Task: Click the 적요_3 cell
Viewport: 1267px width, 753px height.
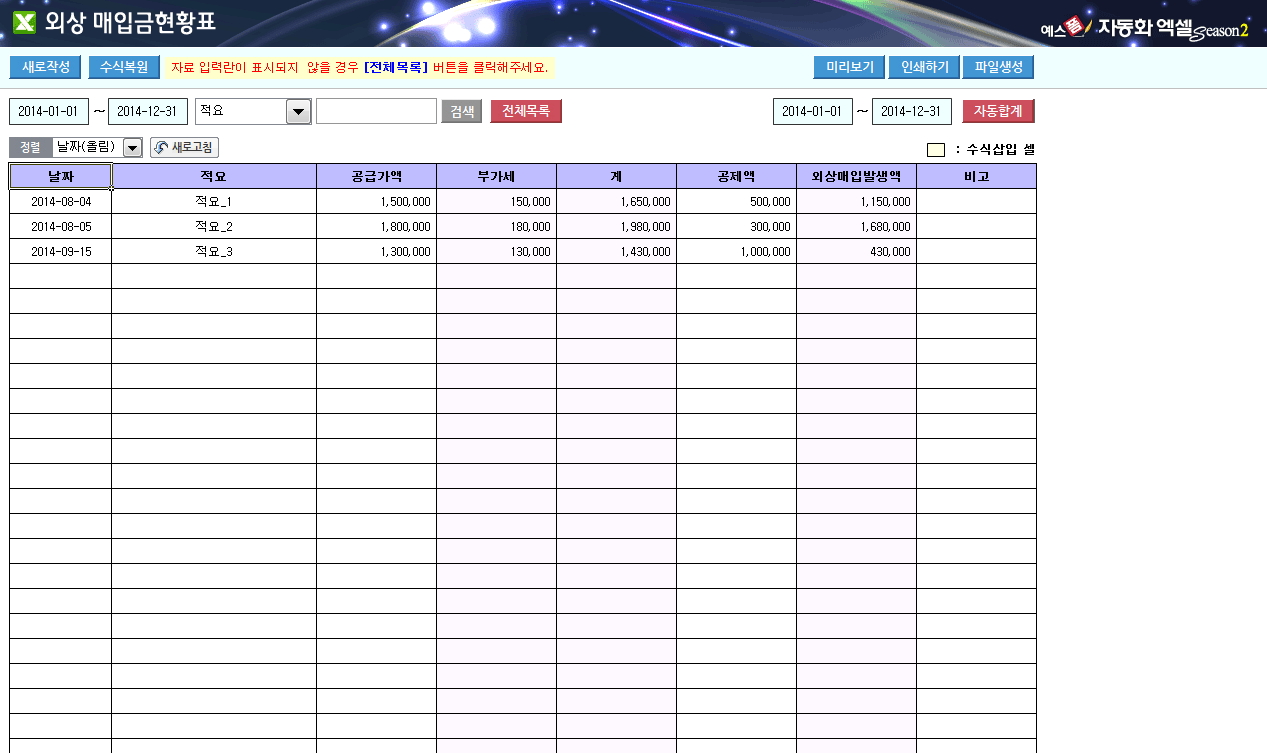Action: click(x=214, y=251)
